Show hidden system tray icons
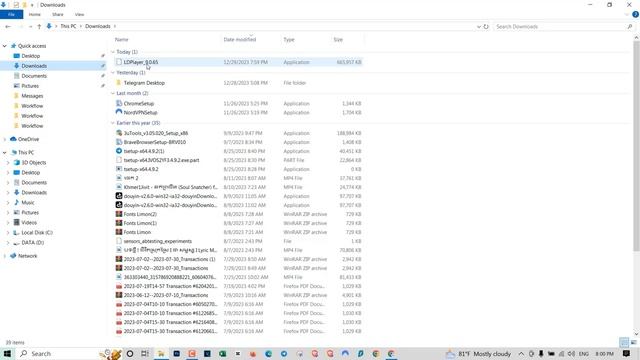Image resolution: width=640 pixels, height=360 pixels. click(521, 353)
